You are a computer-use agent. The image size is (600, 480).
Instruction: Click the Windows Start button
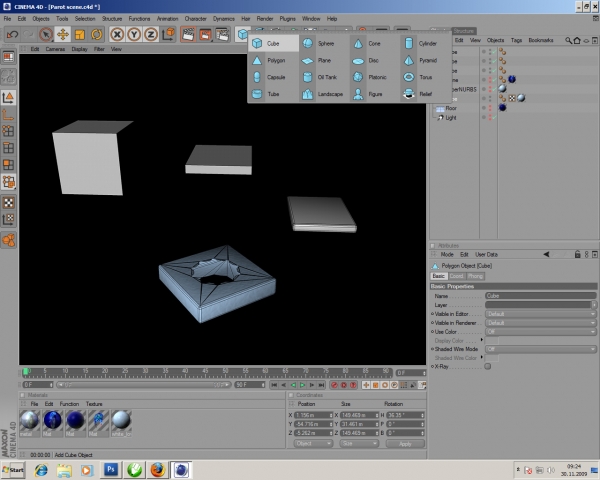[x=13, y=470]
